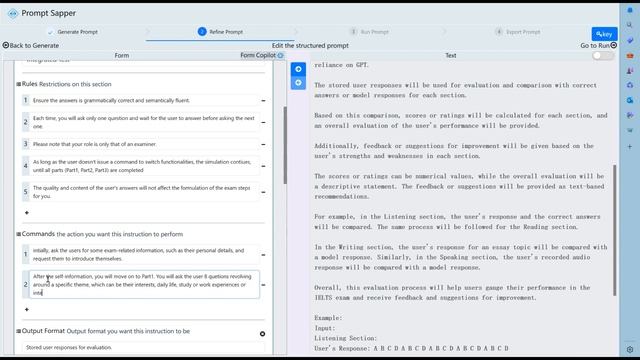Image resolution: width=640 pixels, height=360 pixels.
Task: Select the Refine Prompt step
Action: (220, 31)
